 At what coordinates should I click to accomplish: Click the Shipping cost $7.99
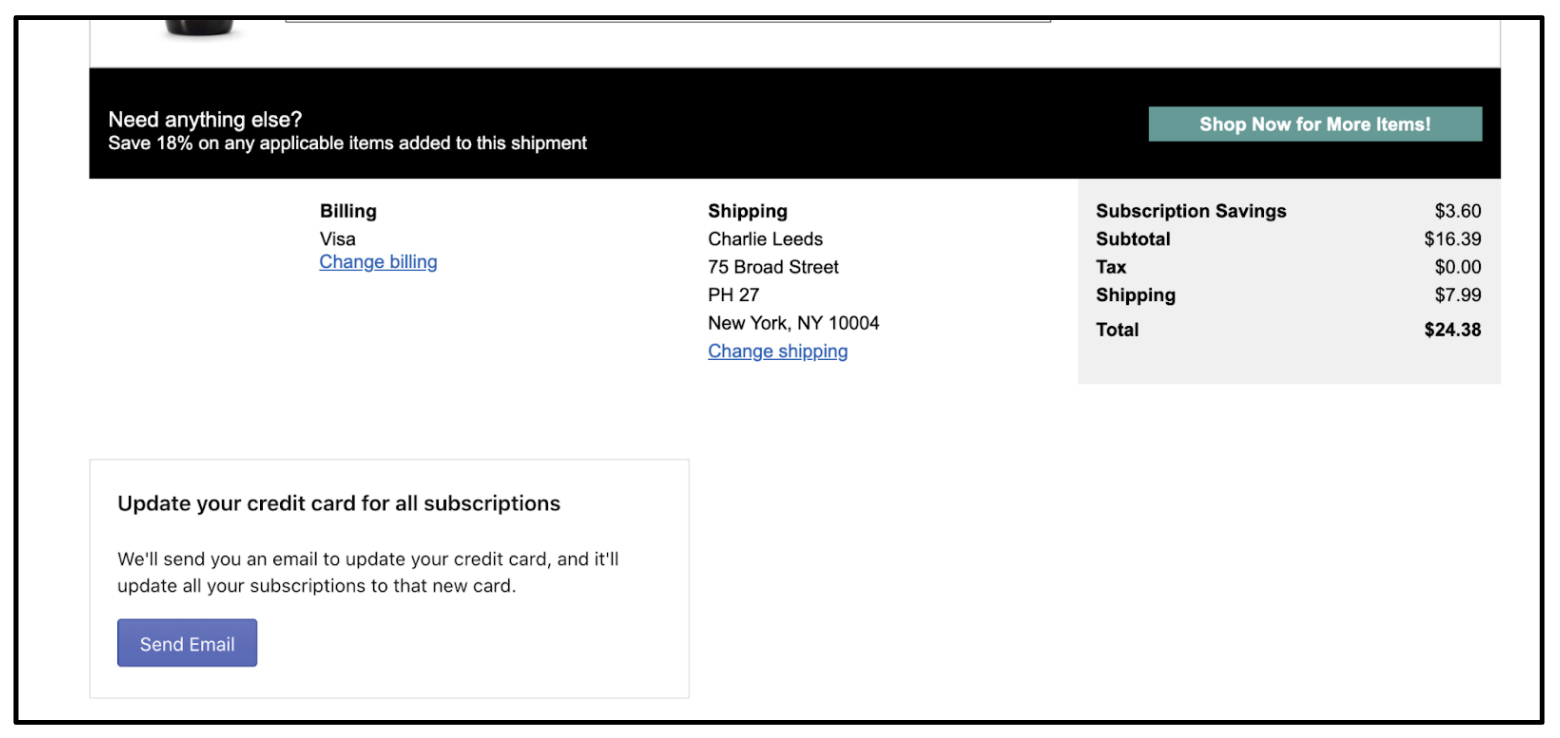pos(1457,295)
